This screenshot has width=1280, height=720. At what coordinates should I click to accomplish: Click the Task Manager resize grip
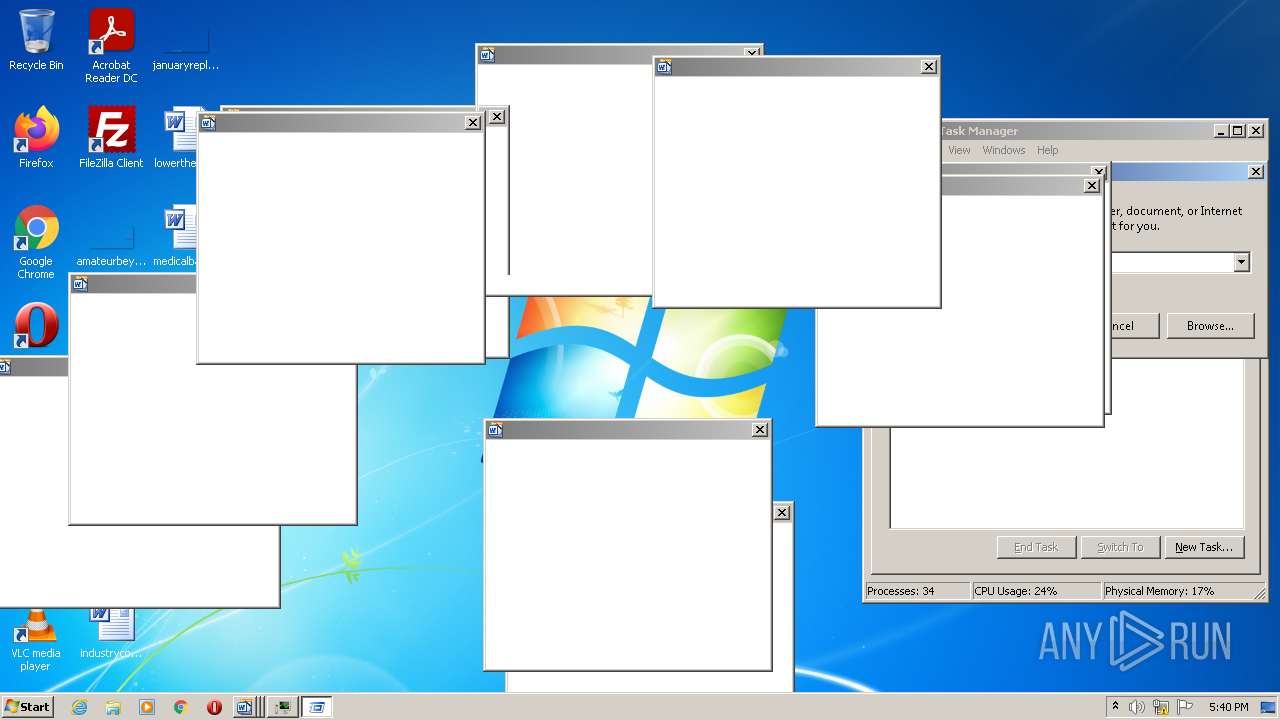1259,593
